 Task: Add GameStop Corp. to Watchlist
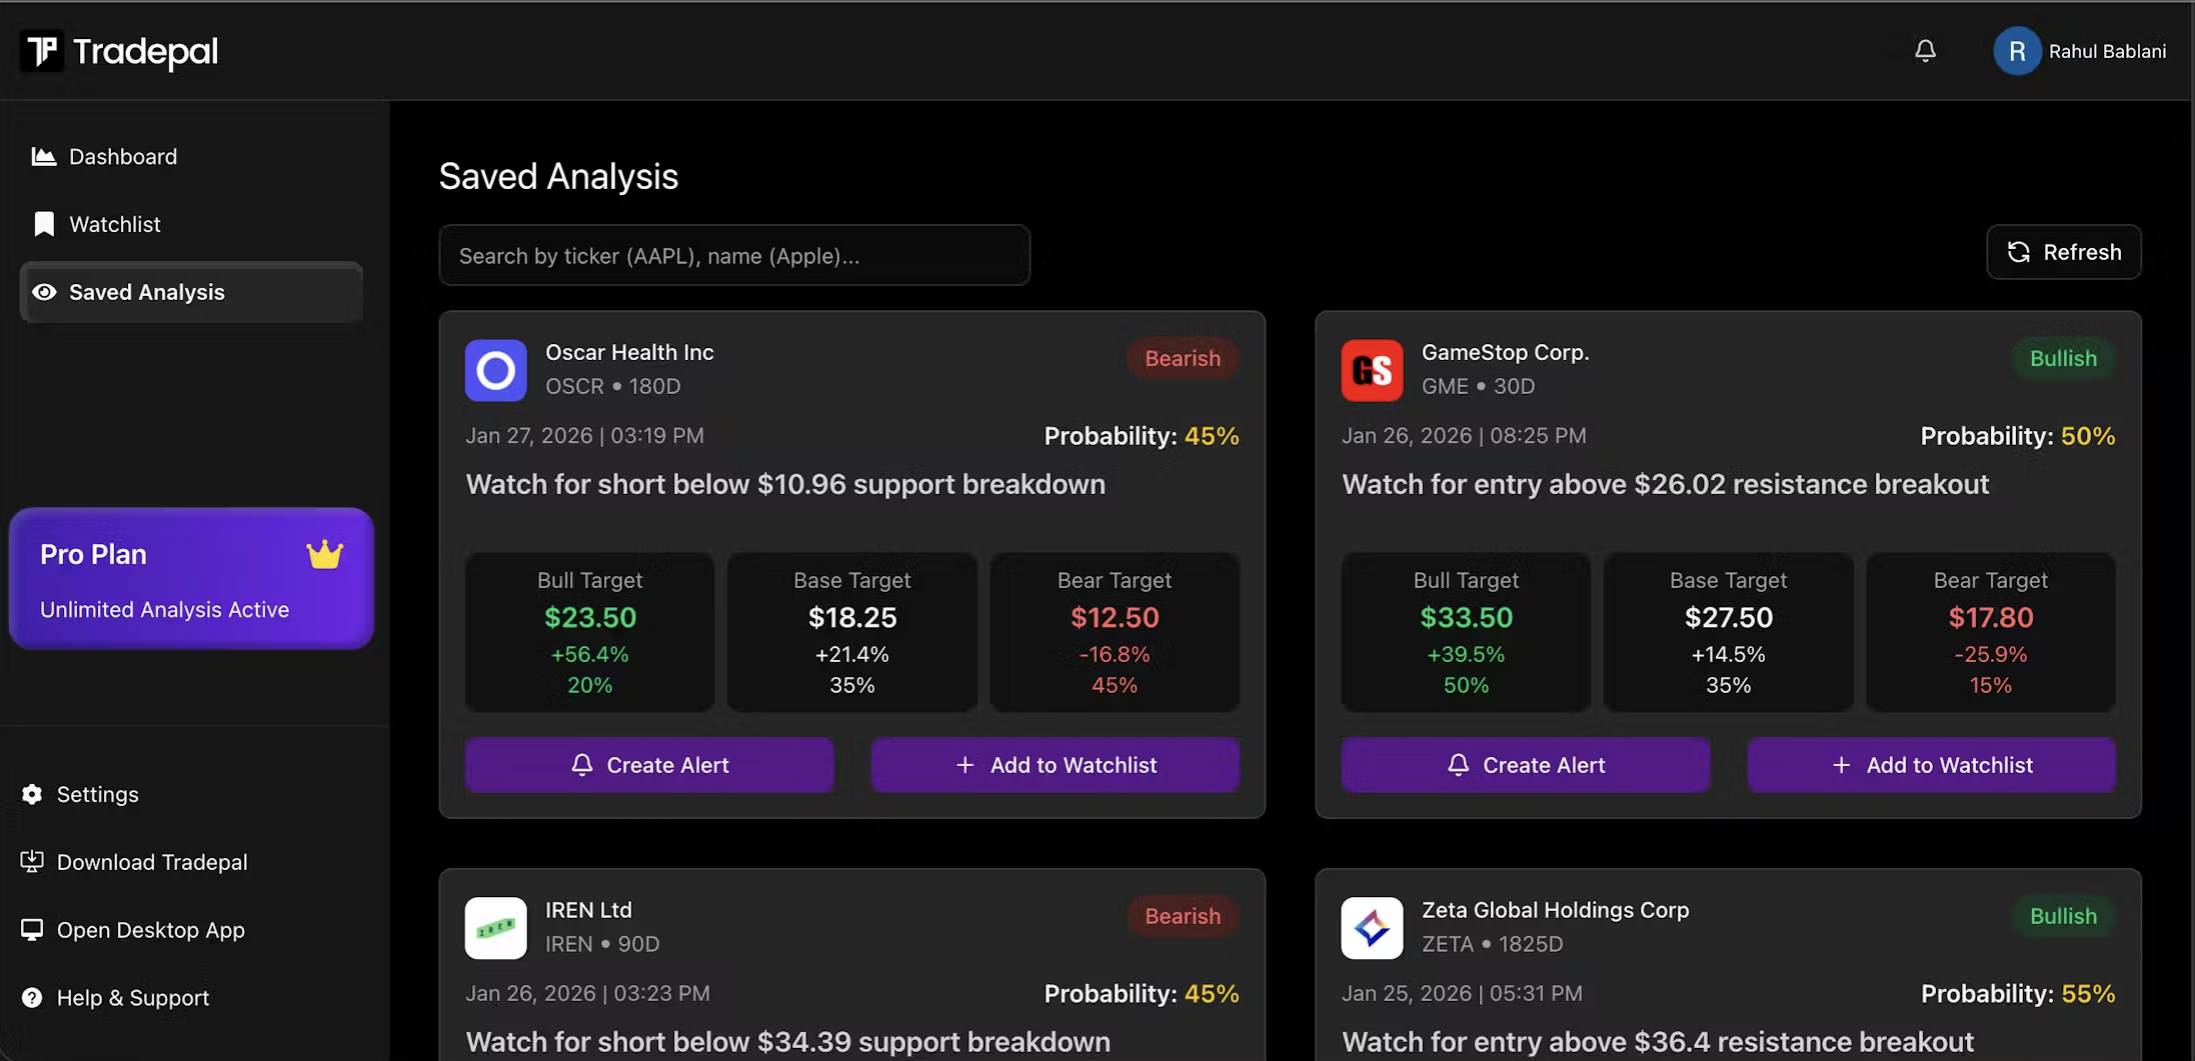(x=1931, y=765)
